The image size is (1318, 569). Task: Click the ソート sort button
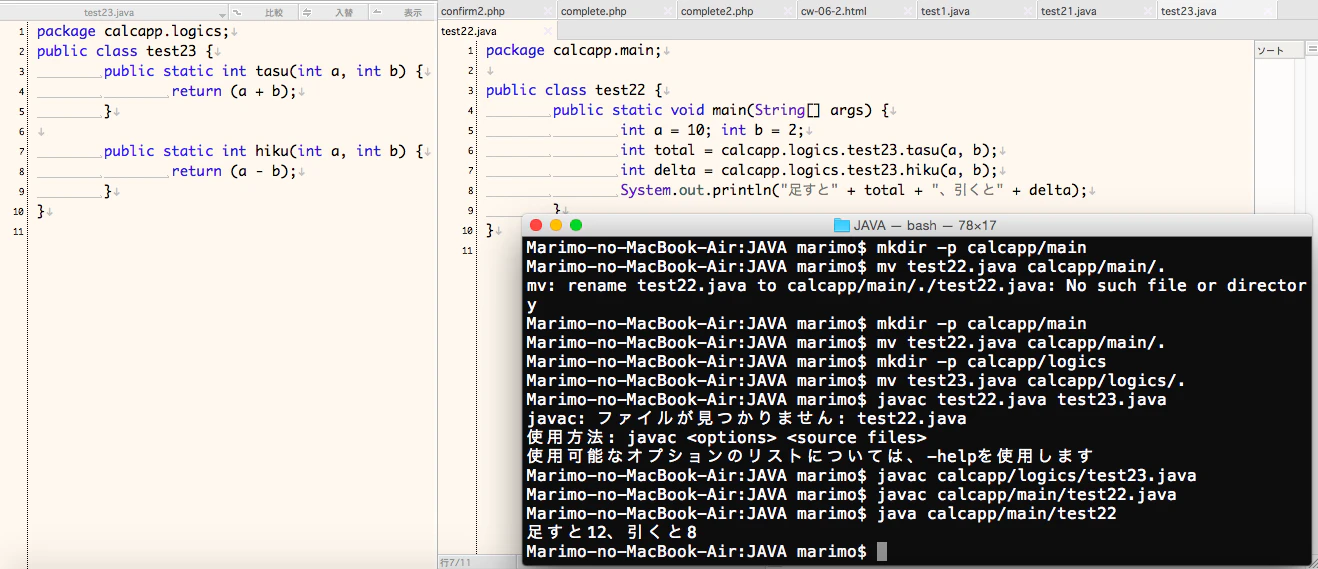coord(1279,50)
